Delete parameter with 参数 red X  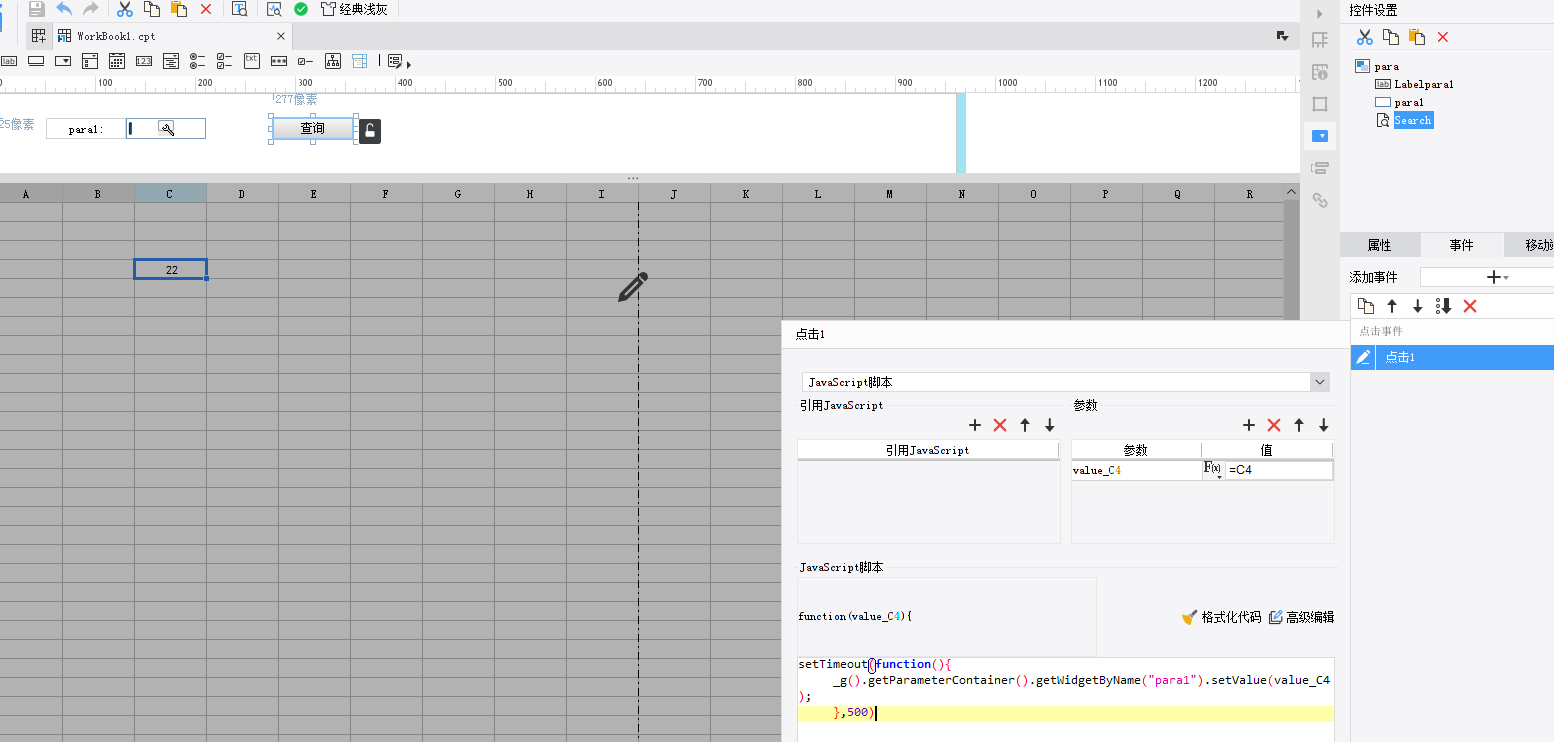coord(1274,425)
